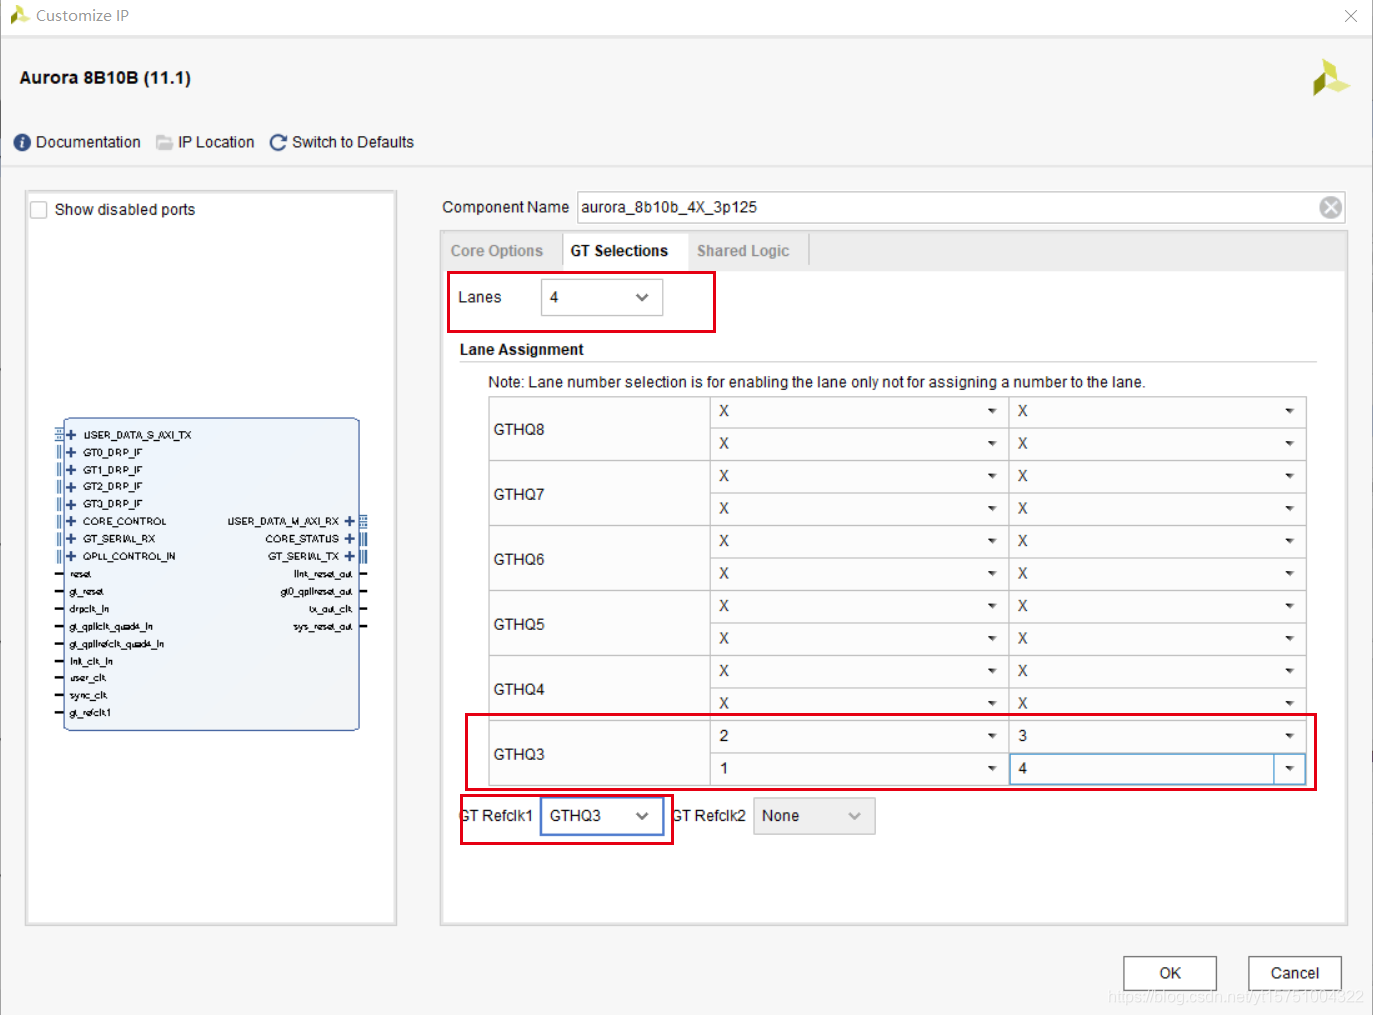The height and width of the screenshot is (1015, 1373).
Task: Clear the Component Name field with the X icon
Action: 1330,207
